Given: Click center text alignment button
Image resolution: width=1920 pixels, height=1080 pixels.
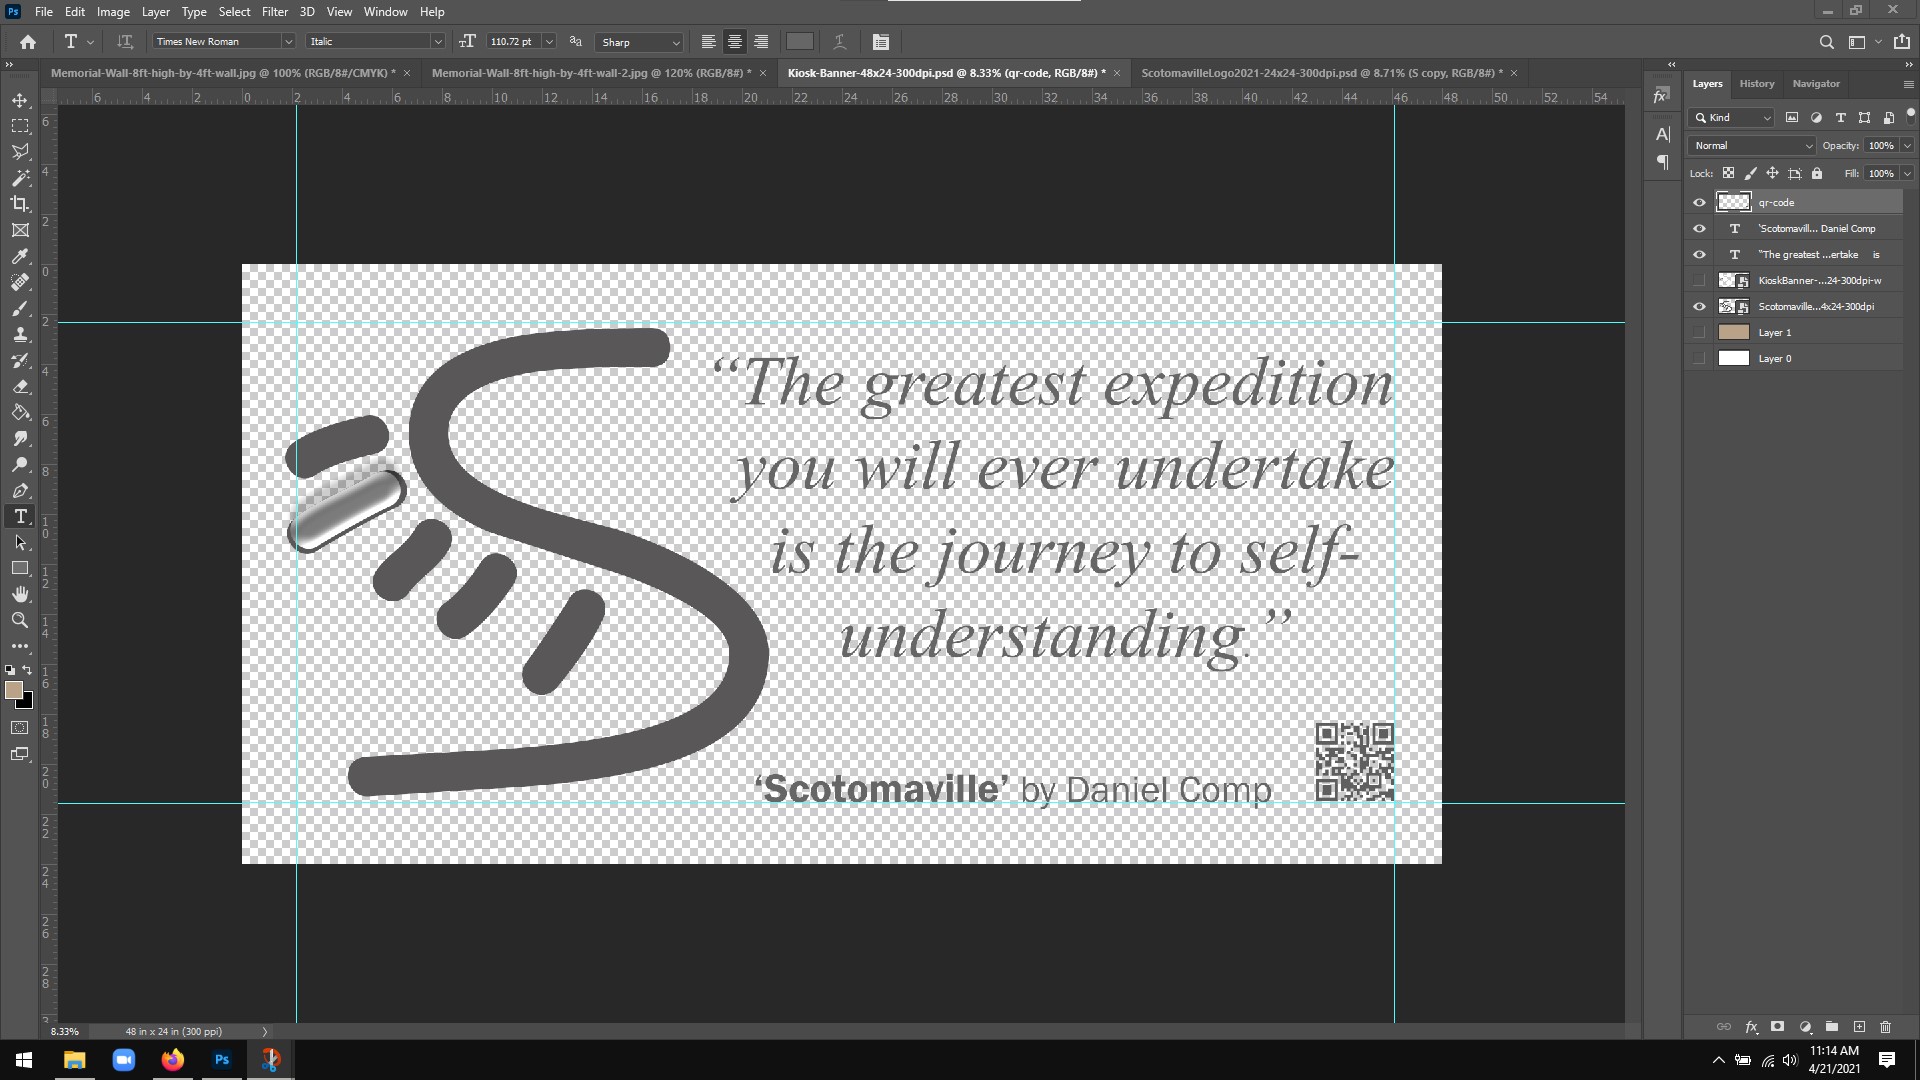Looking at the screenshot, I should coord(735,42).
